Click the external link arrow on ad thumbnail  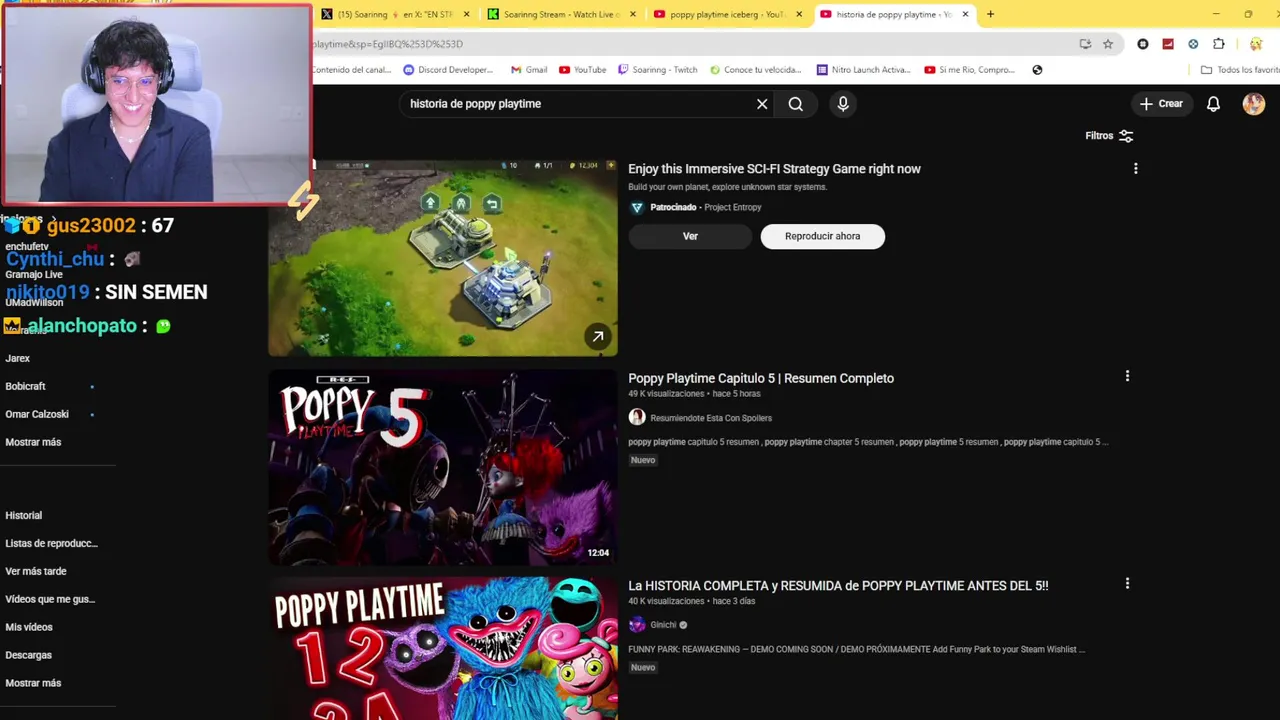click(597, 337)
